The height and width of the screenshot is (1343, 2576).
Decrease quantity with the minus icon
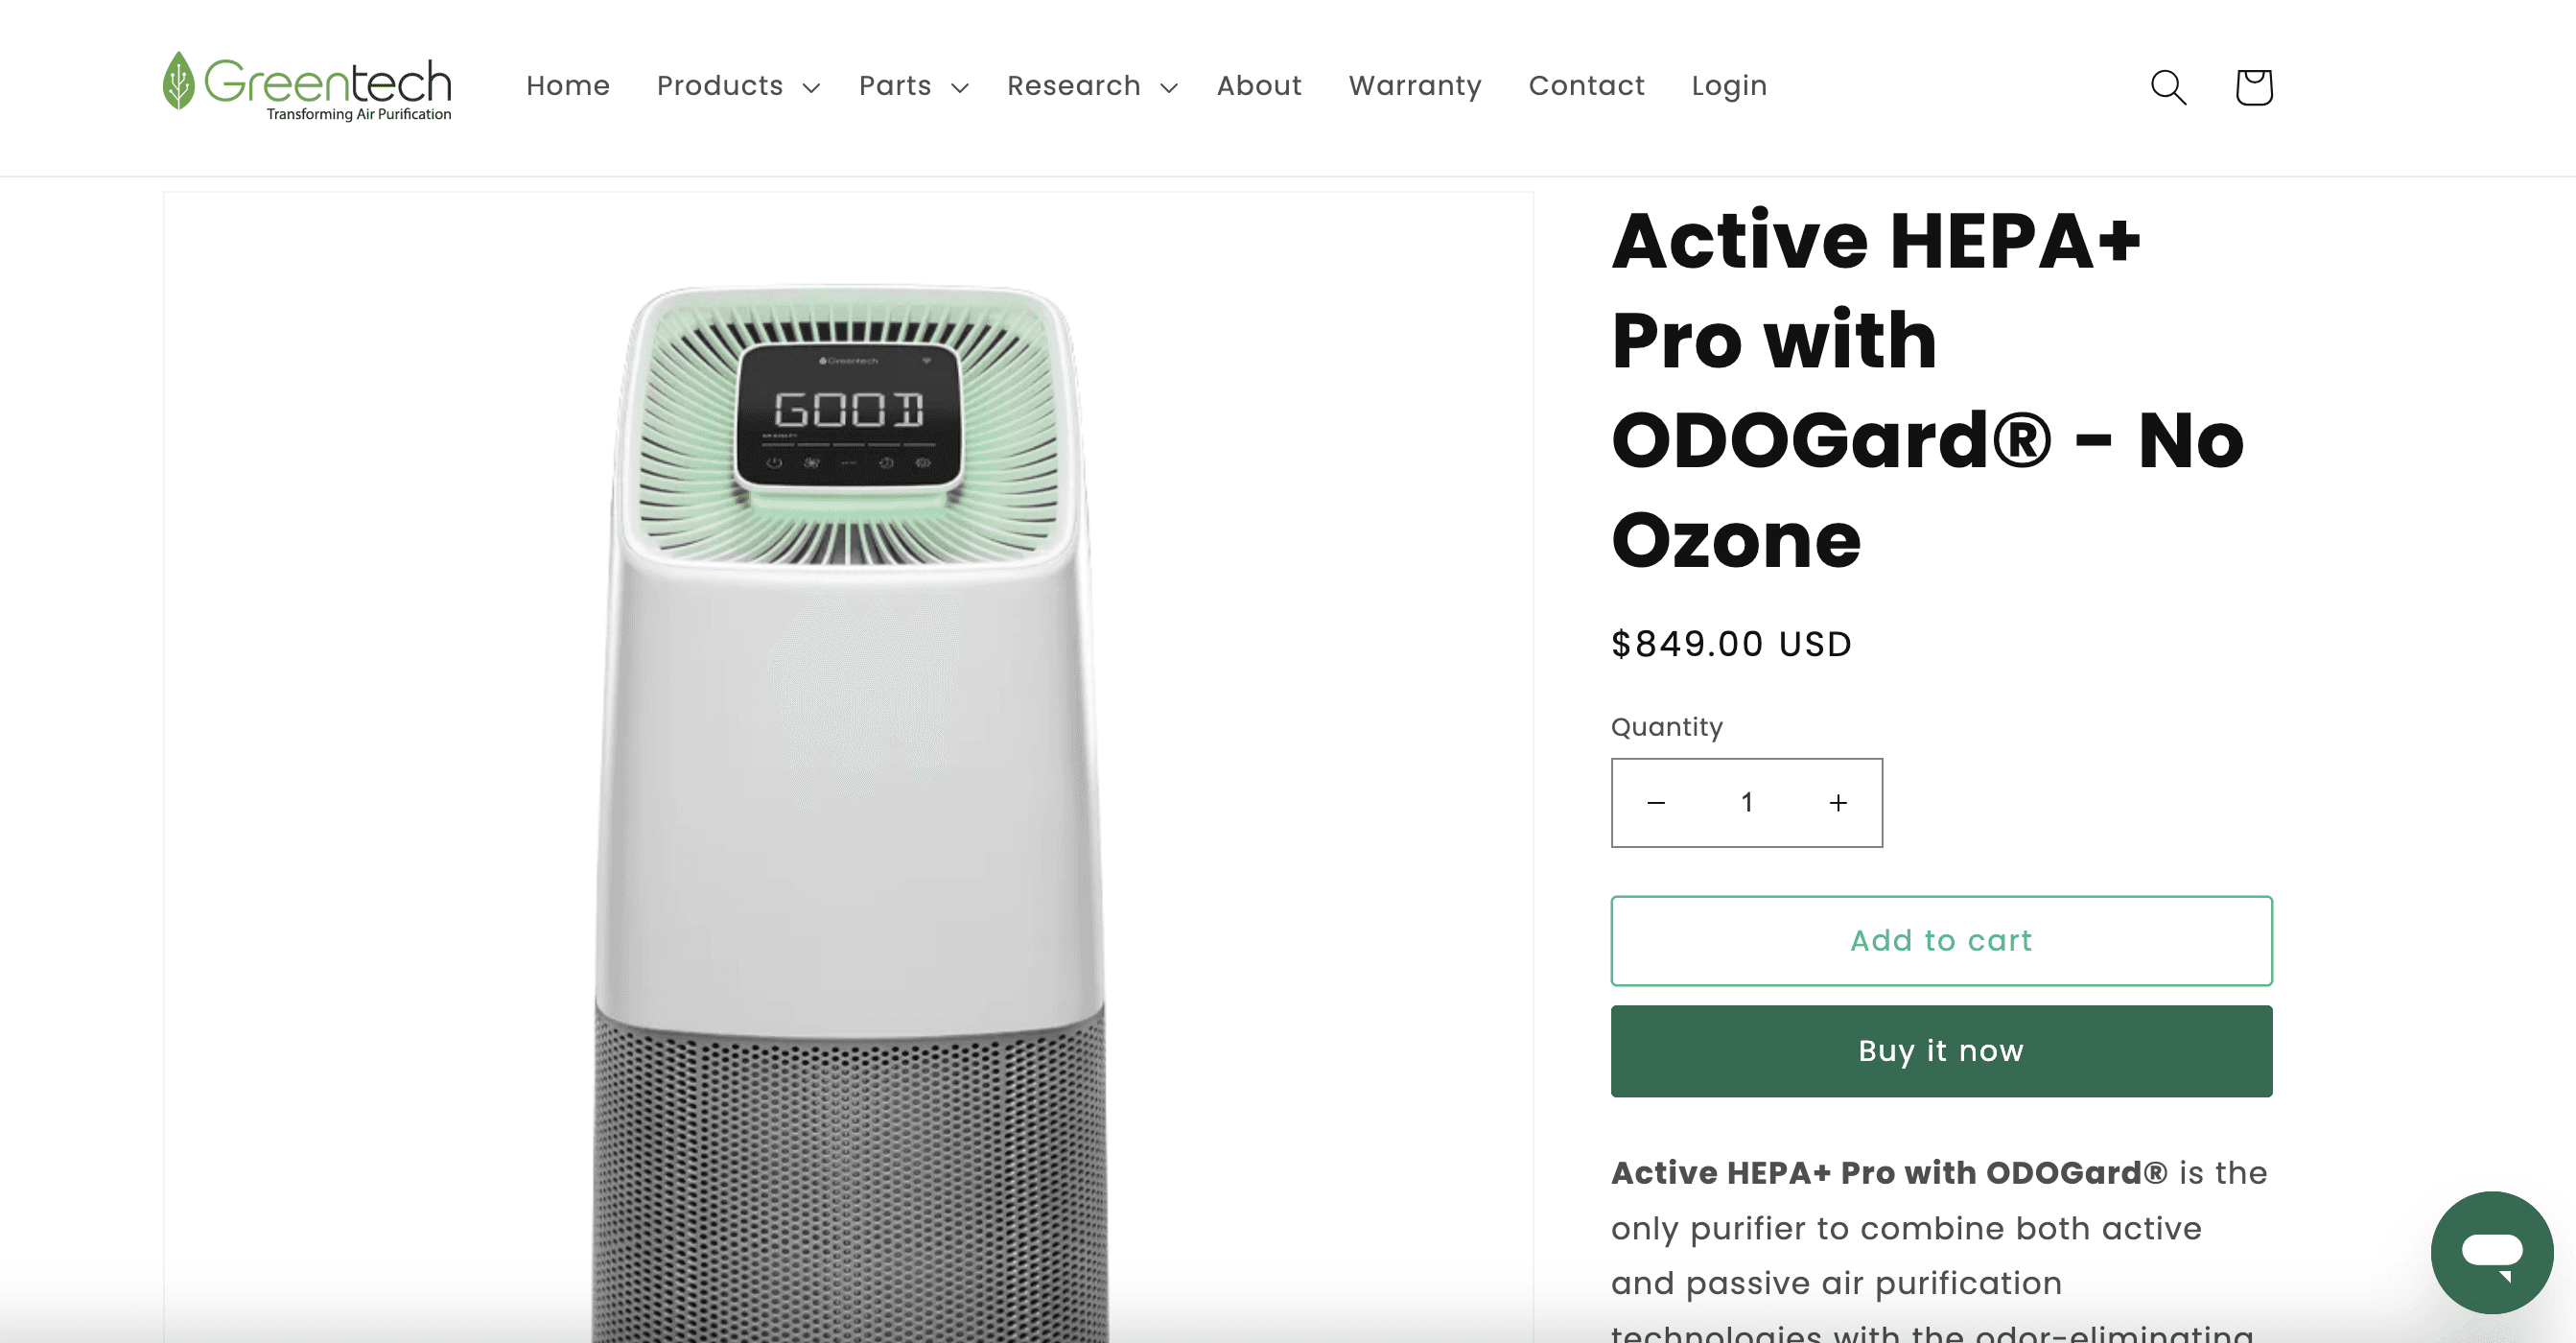pyautogui.click(x=1656, y=803)
